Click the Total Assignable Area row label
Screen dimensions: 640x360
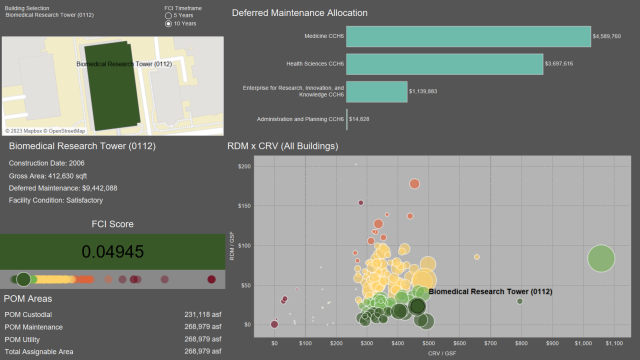click(39, 352)
